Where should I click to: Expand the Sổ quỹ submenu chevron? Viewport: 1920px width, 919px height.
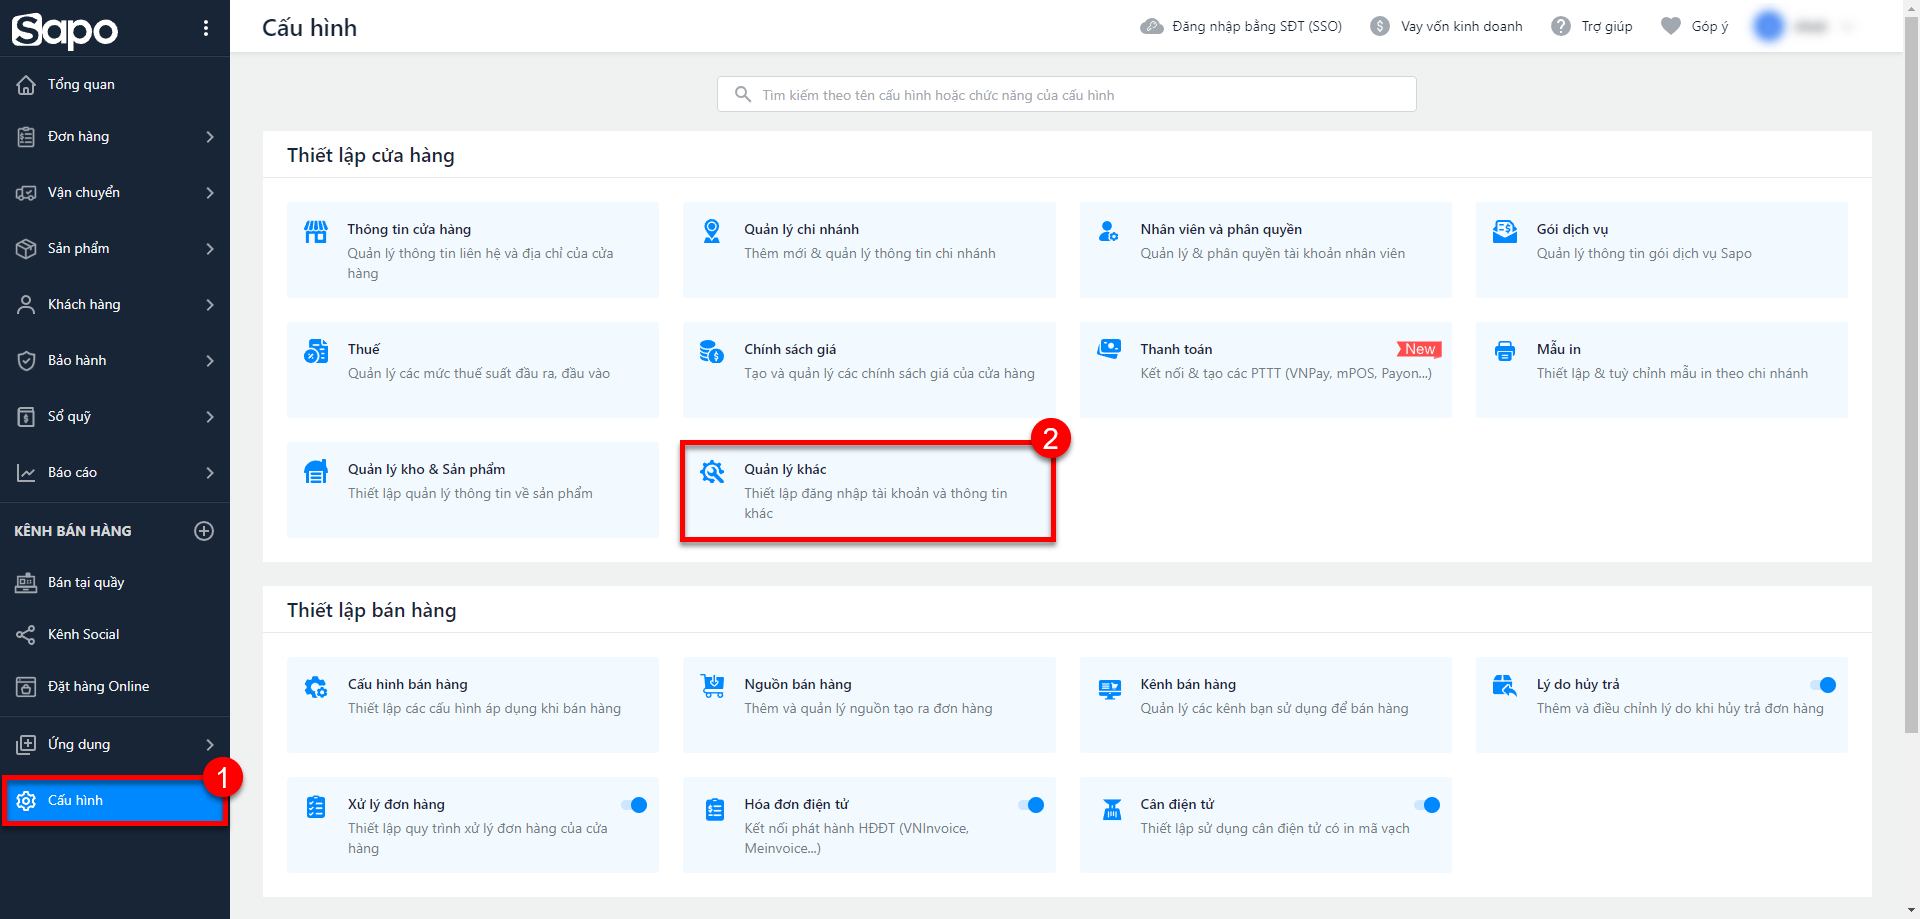[x=210, y=417]
